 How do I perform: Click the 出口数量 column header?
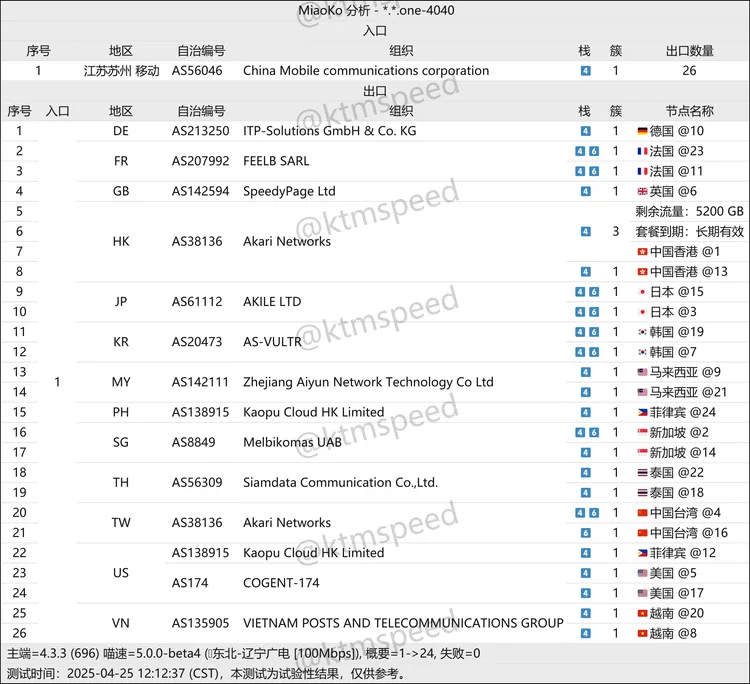(x=689, y=51)
